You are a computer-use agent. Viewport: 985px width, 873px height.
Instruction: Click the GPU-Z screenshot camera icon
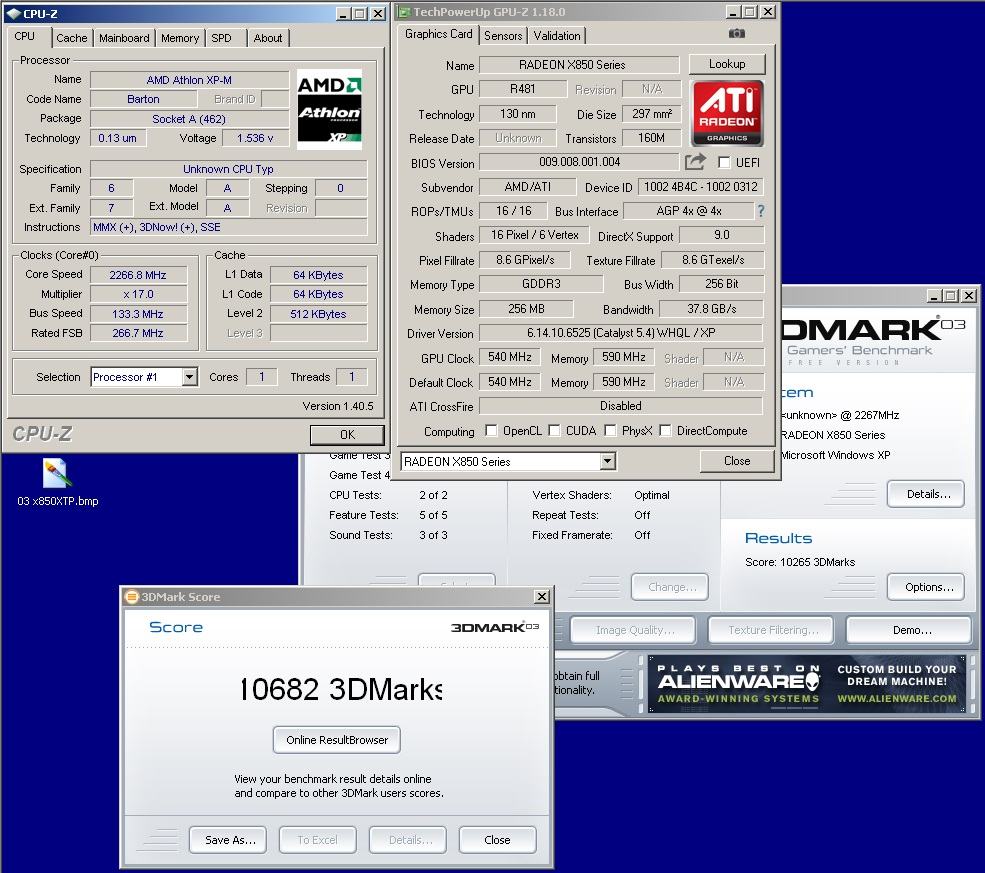point(737,33)
